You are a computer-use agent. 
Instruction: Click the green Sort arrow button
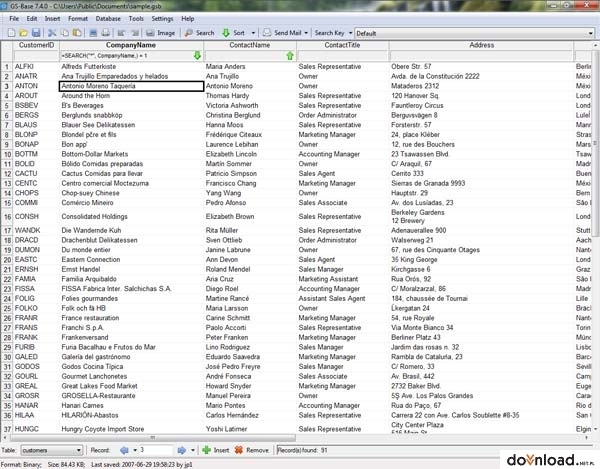(x=233, y=33)
